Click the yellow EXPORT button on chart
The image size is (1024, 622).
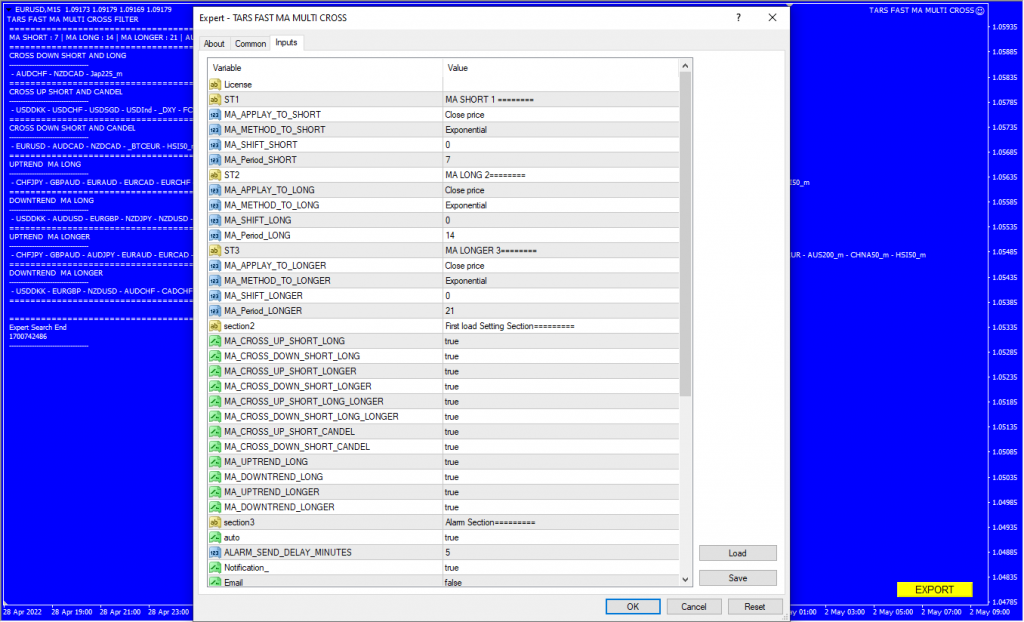(x=934, y=589)
